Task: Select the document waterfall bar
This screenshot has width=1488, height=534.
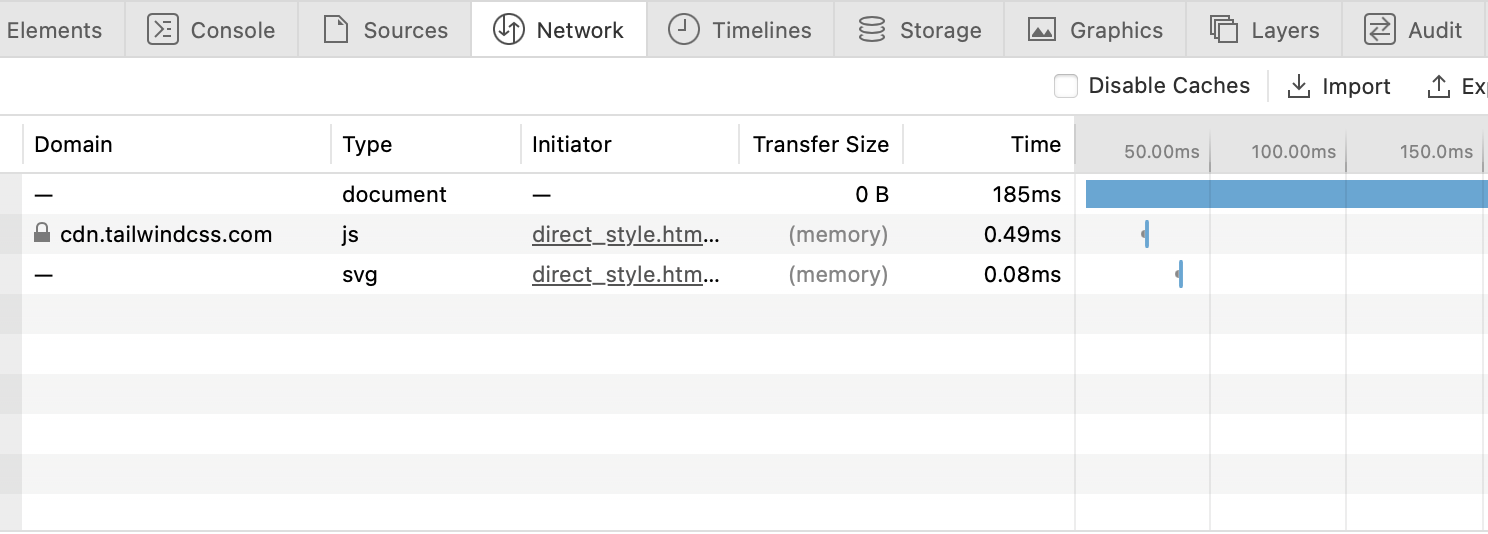Action: click(x=1286, y=194)
